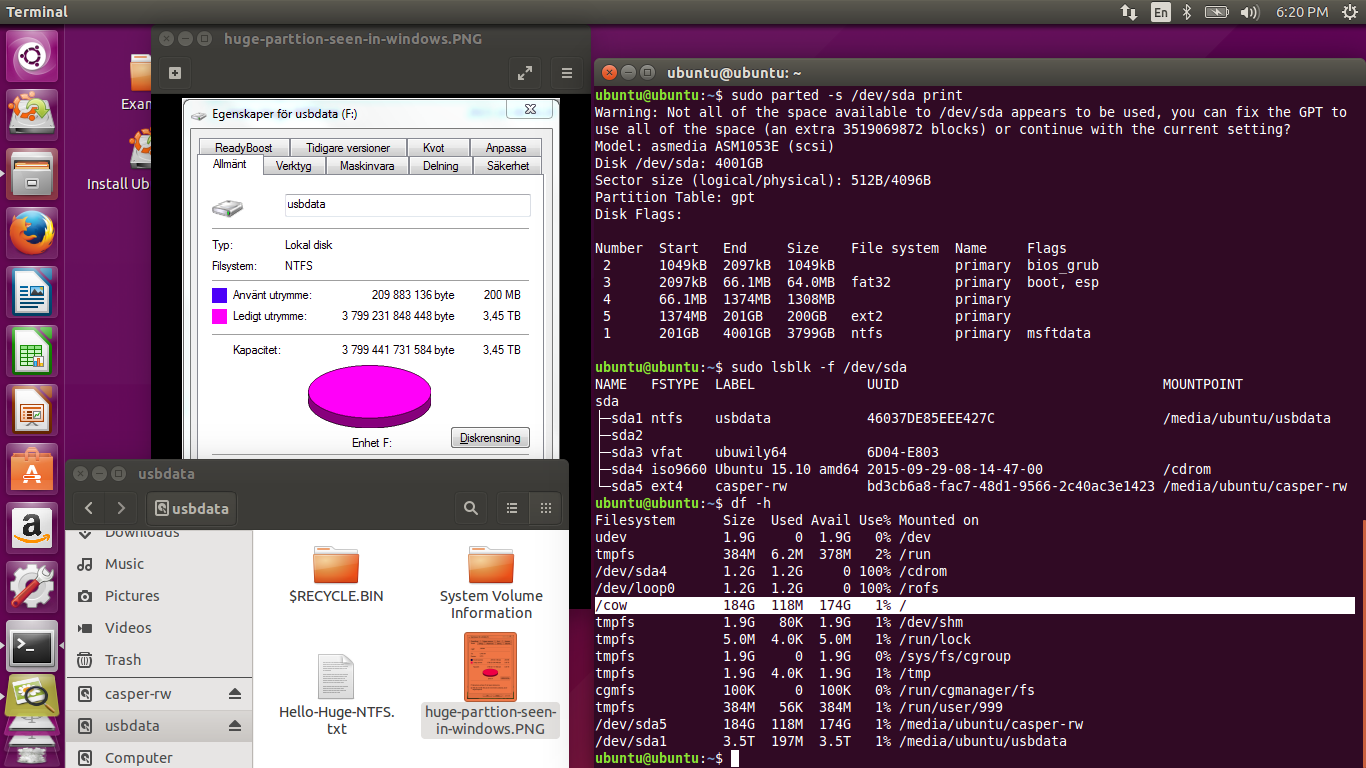The width and height of the screenshot is (1366, 768).
Task: Open the Ubuntu Dash from the launcher
Action: coord(33,57)
